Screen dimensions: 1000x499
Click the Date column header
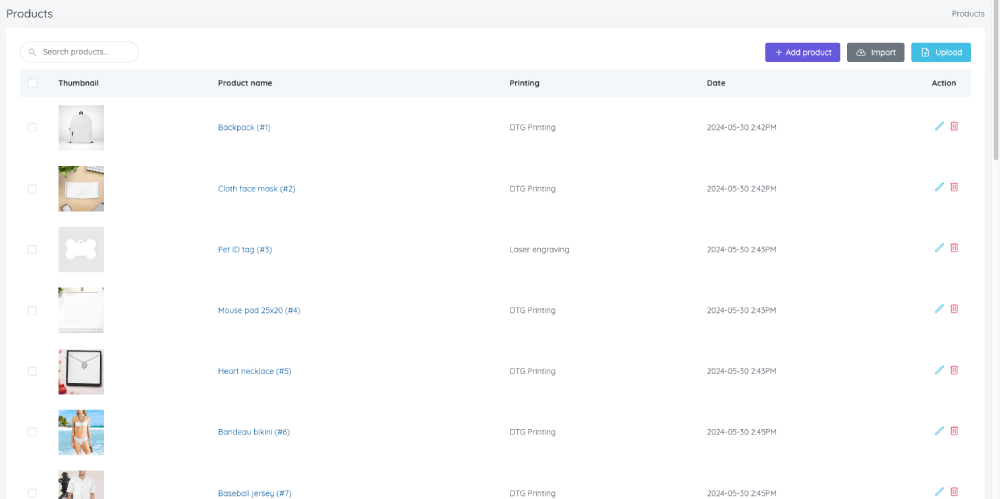coord(716,83)
